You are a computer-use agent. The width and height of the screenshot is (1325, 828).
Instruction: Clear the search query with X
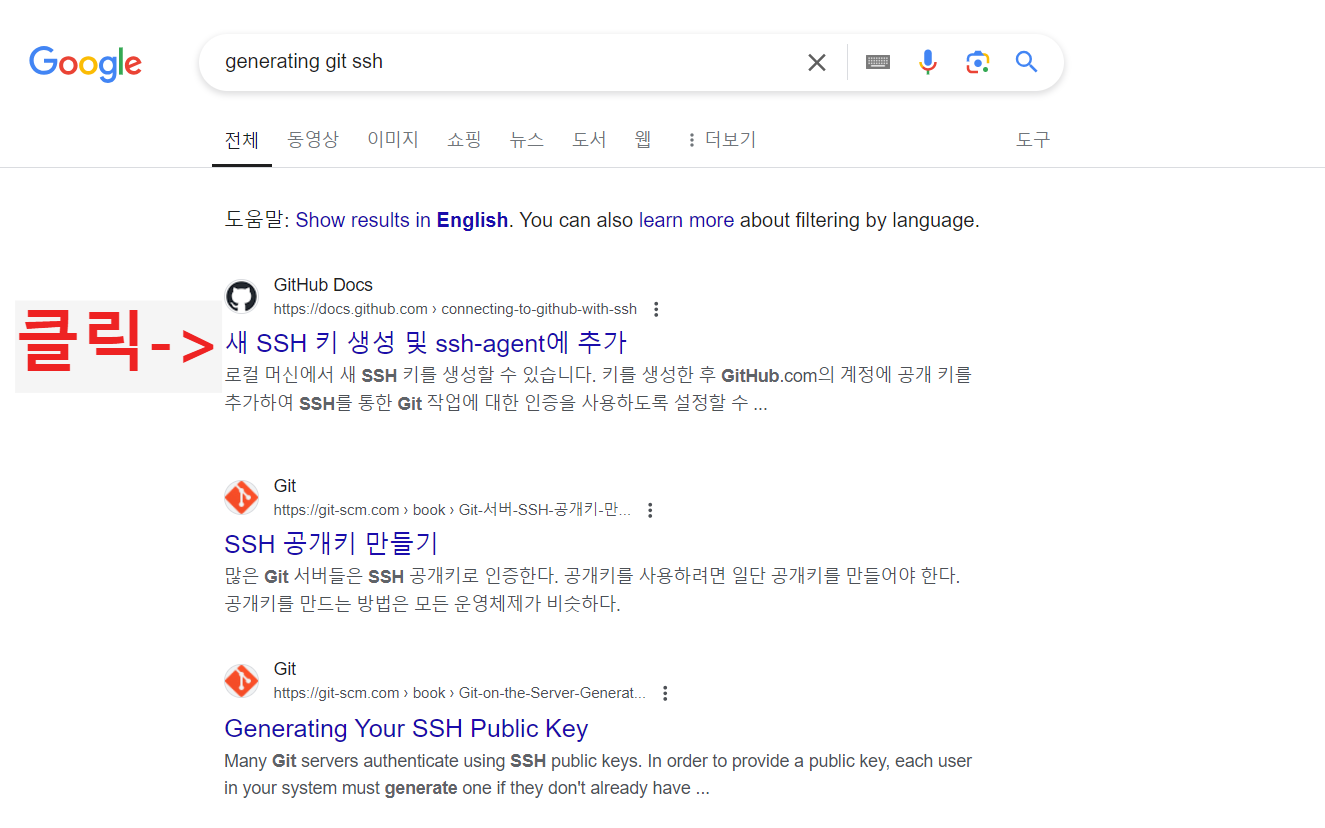[x=817, y=62]
